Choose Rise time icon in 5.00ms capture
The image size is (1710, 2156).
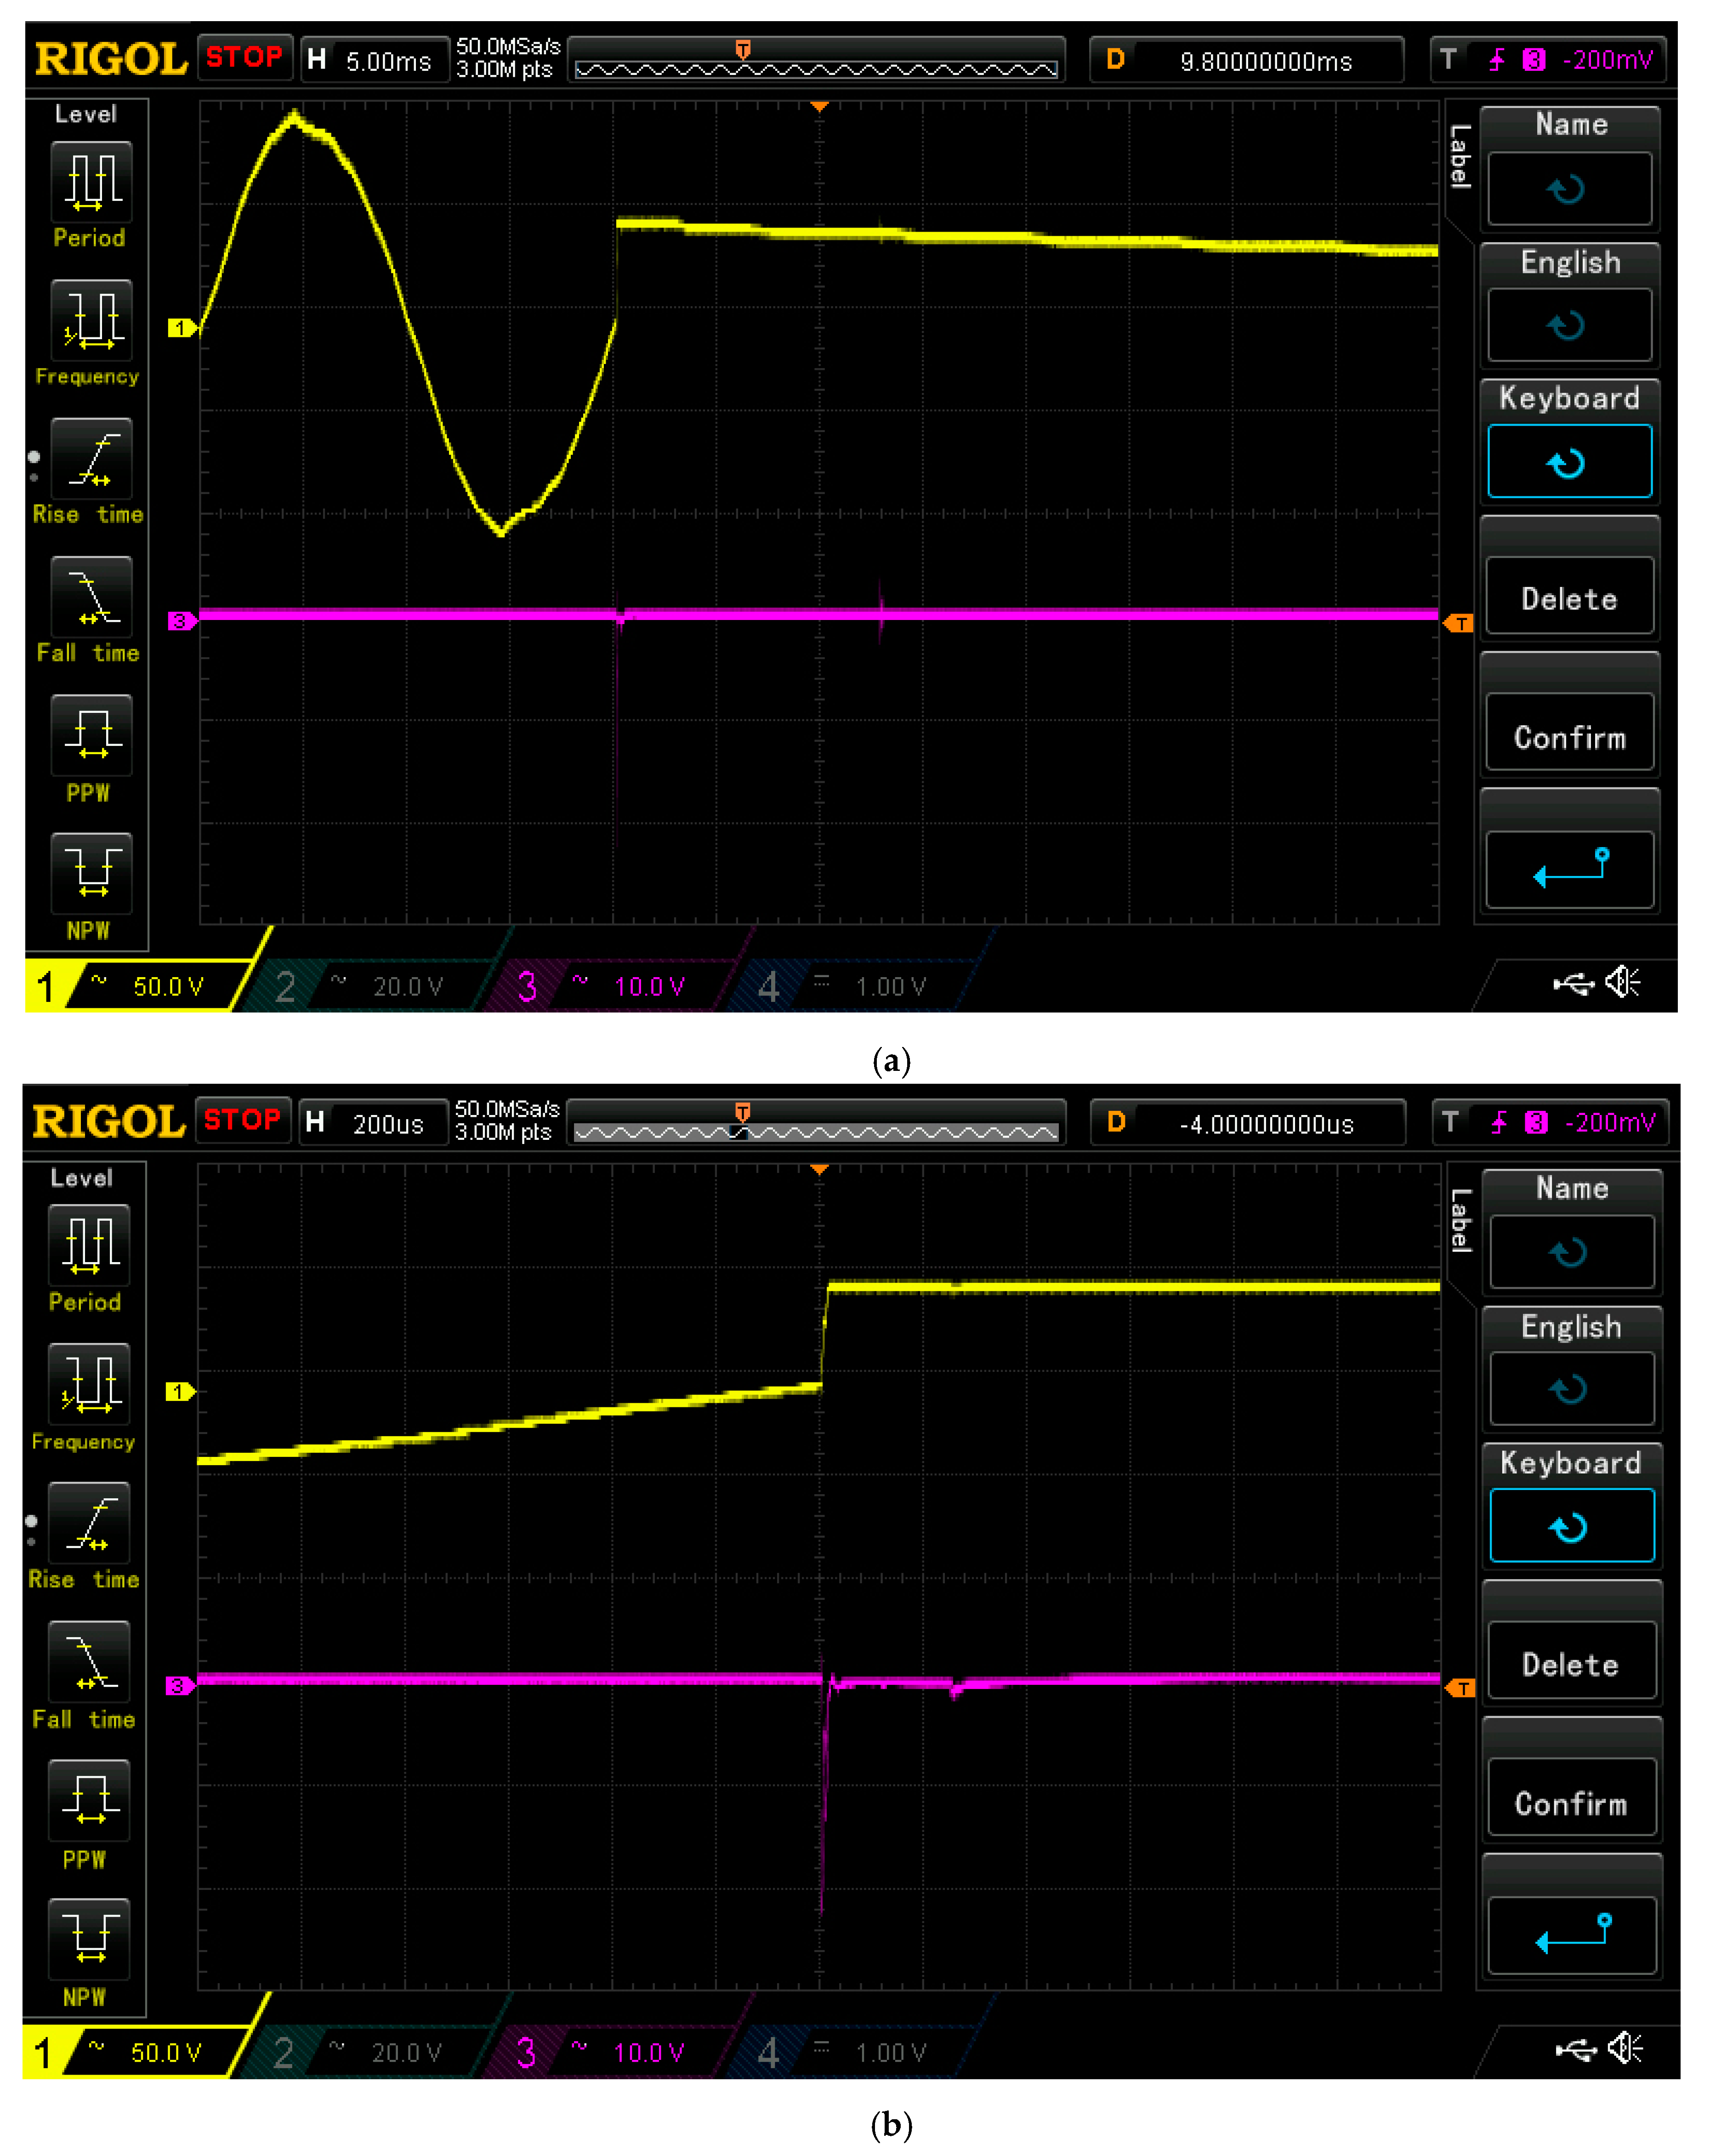click(x=91, y=459)
